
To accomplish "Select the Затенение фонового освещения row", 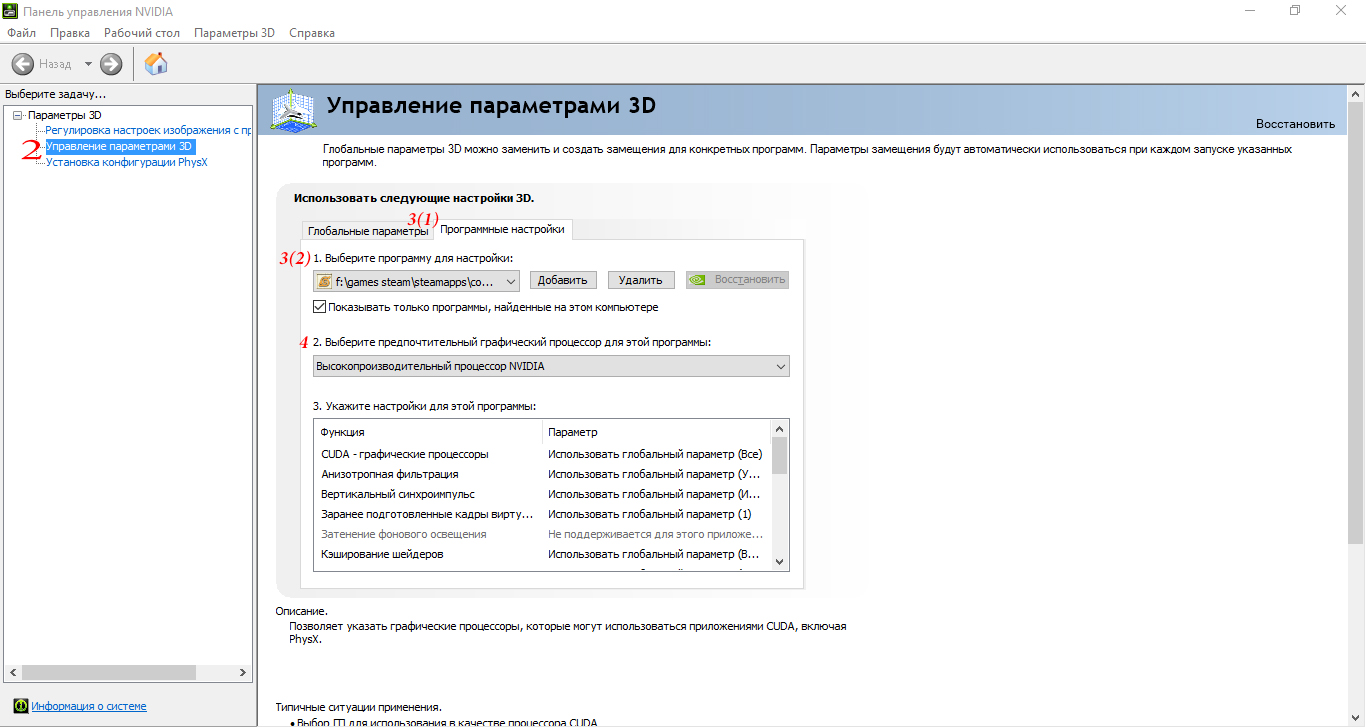I will [543, 534].
